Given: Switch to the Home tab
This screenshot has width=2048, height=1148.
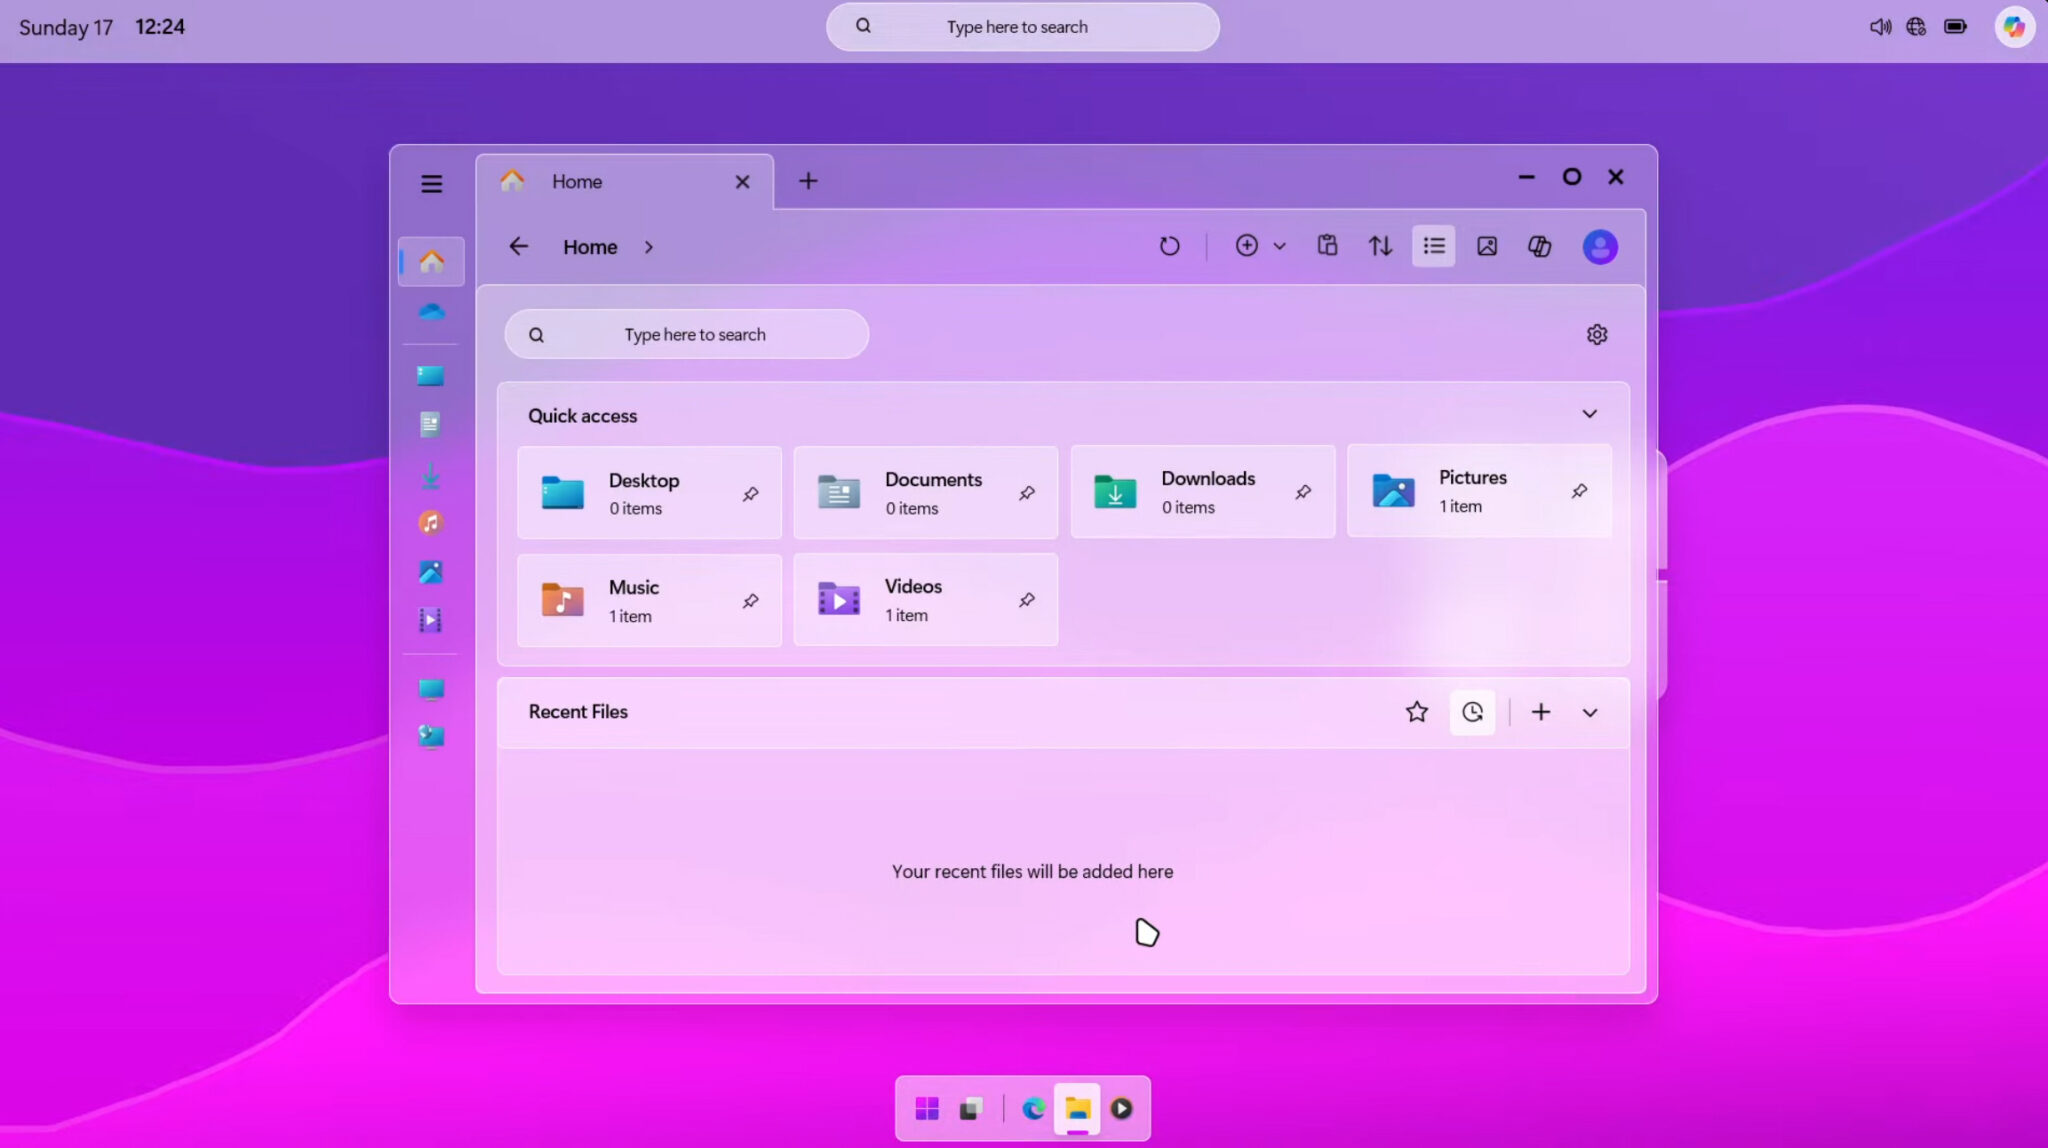Looking at the screenshot, I should 576,181.
